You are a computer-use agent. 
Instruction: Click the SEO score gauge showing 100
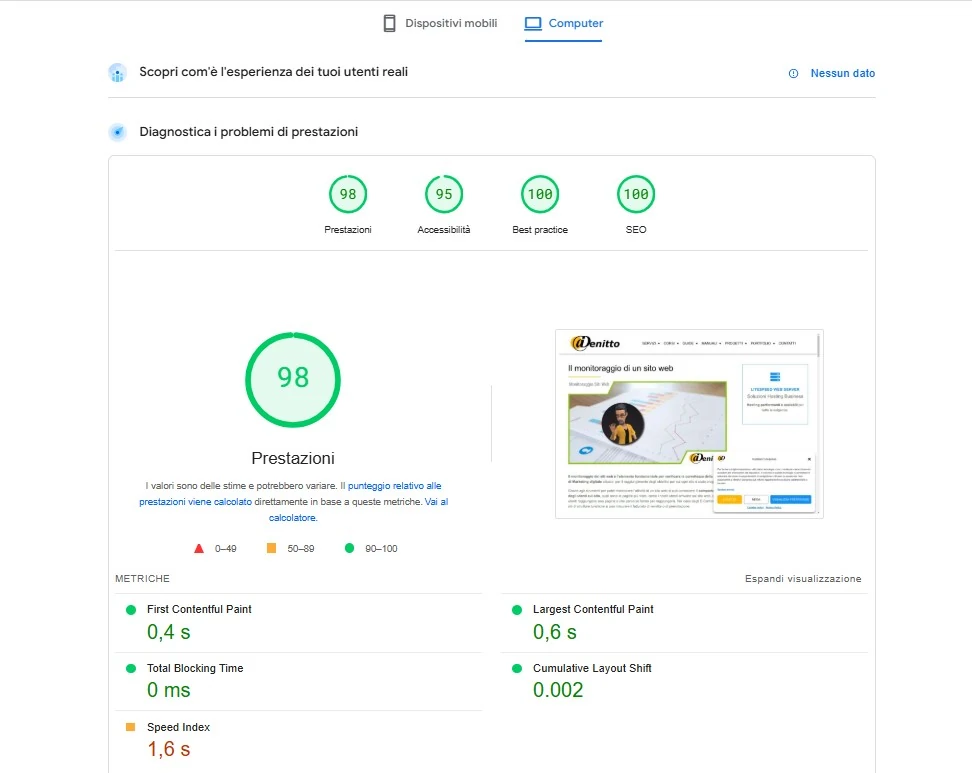tap(636, 194)
